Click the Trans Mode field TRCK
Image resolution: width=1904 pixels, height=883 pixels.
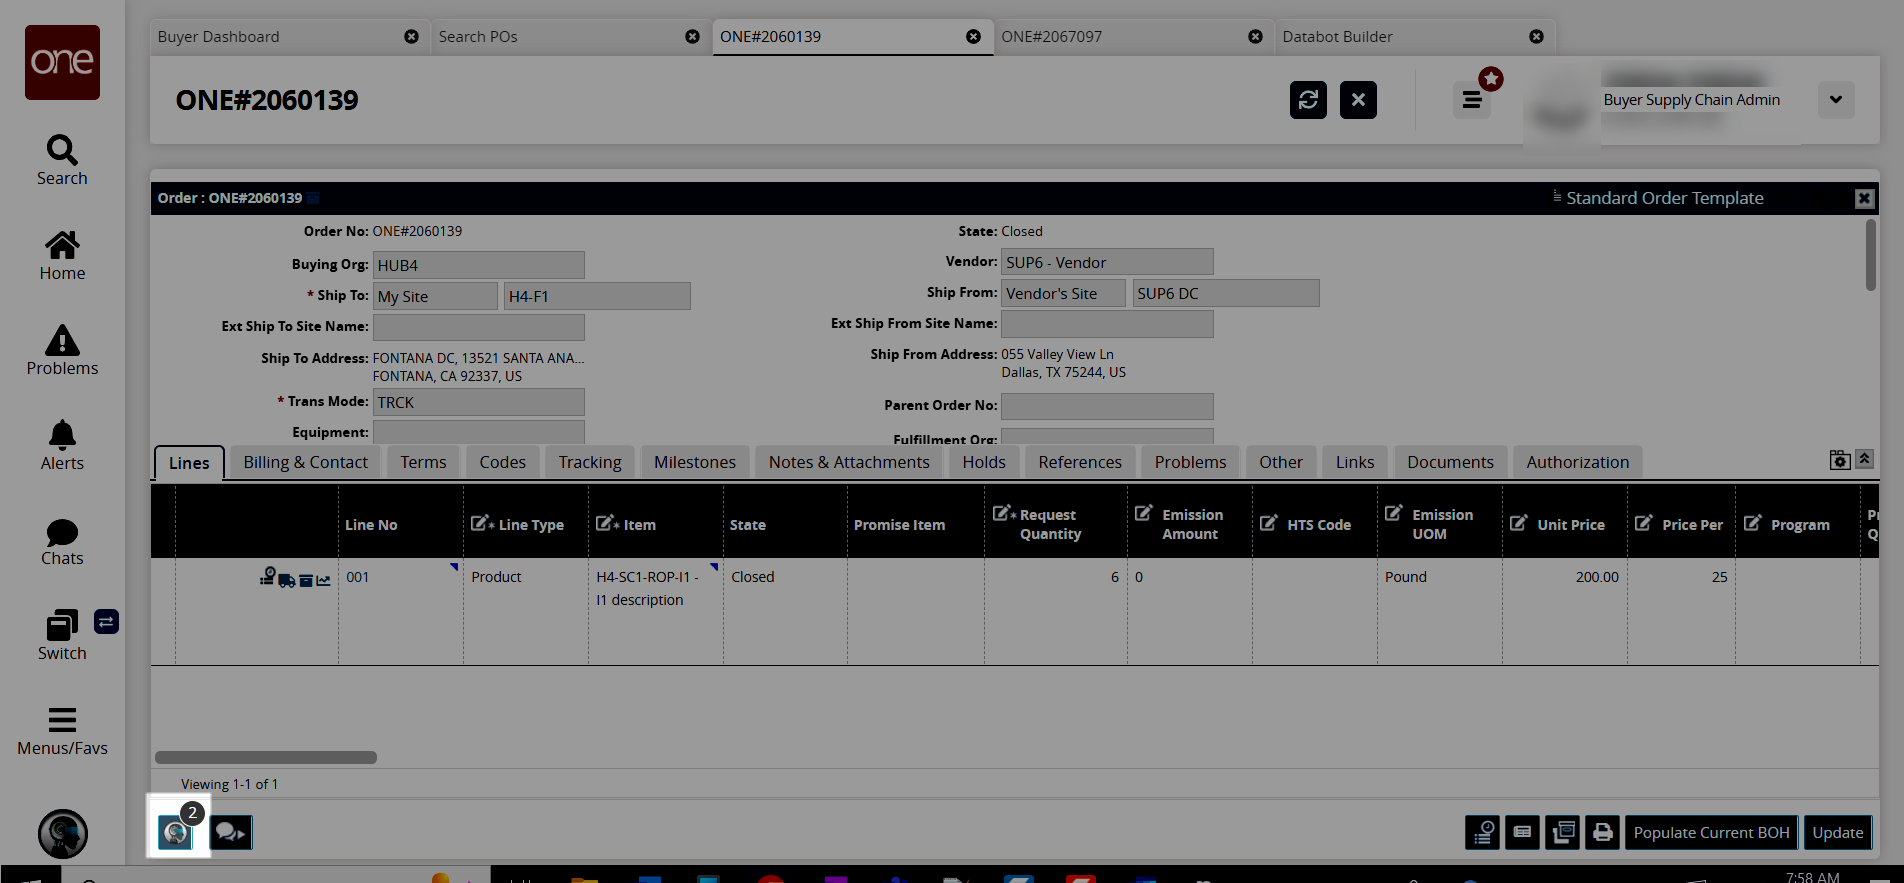[479, 402]
